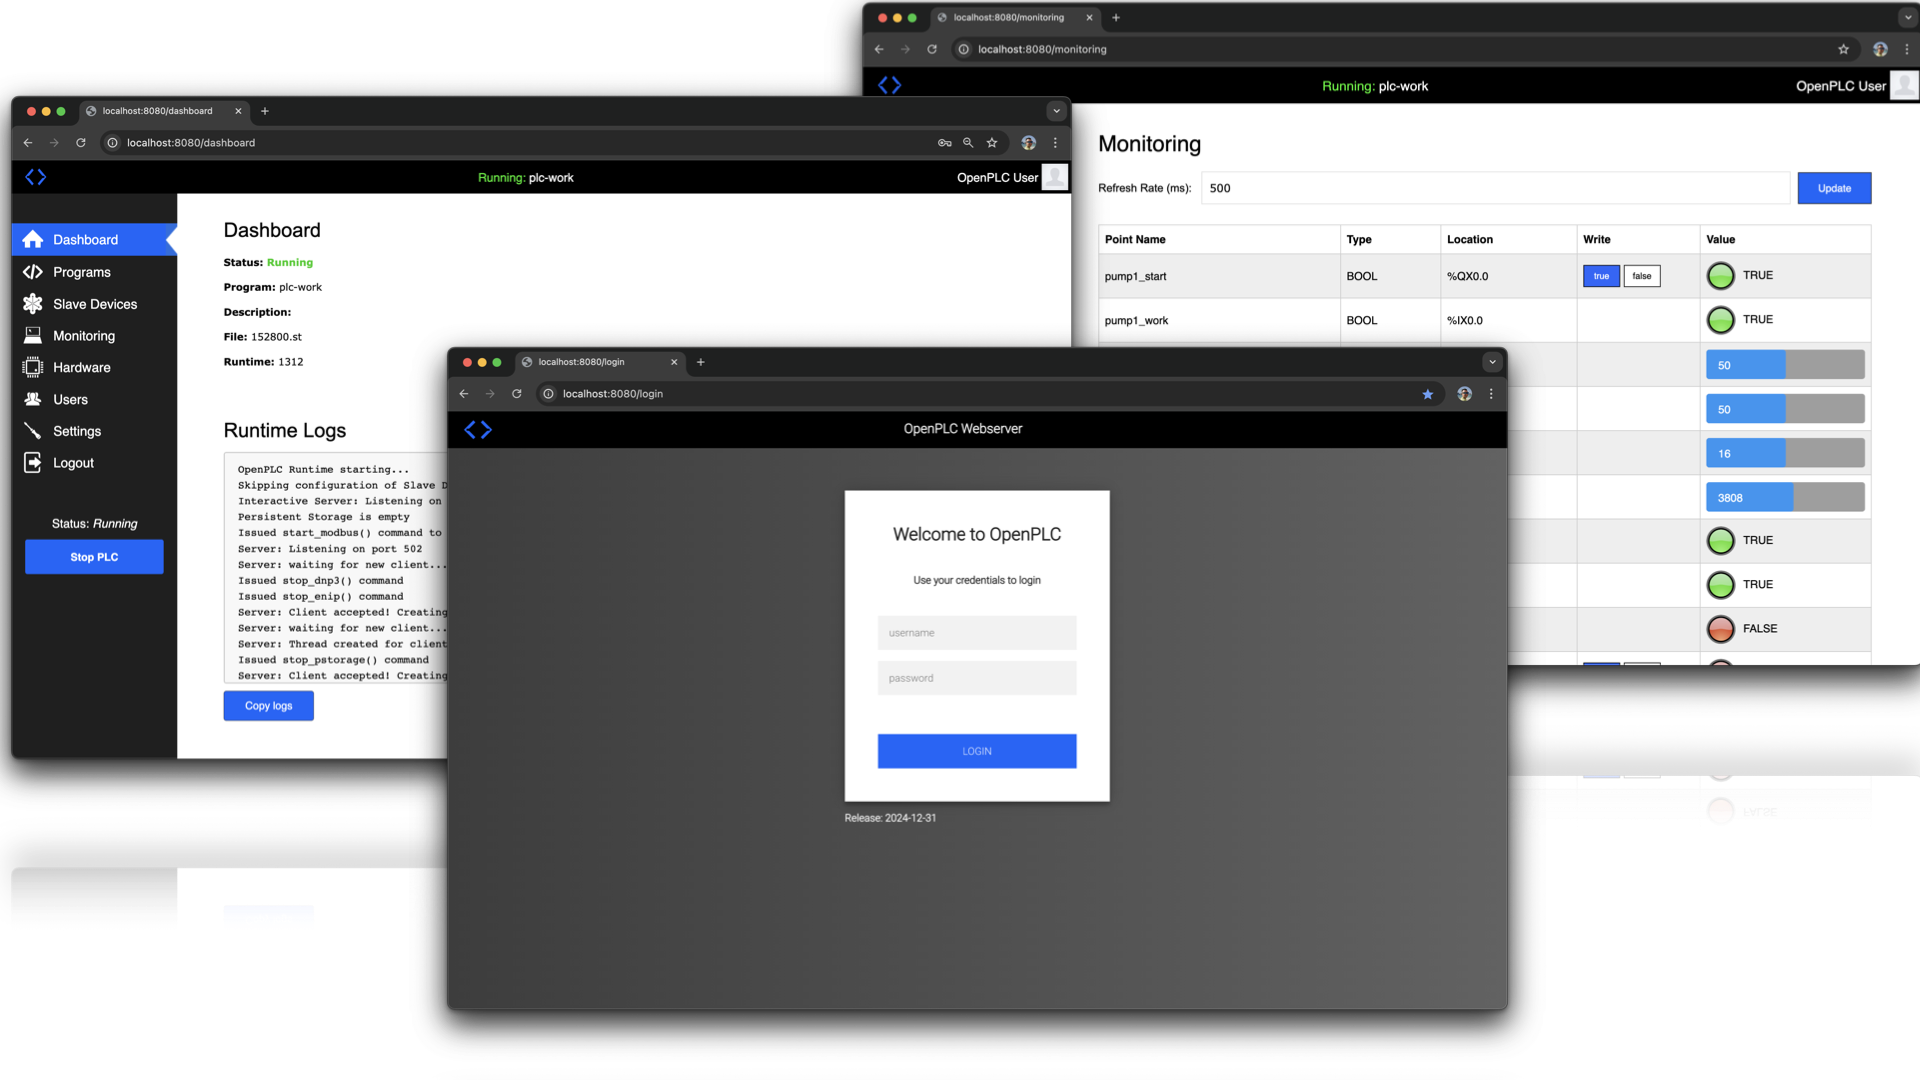This screenshot has height=1080, width=1920.
Task: Open browser profile icon in monitoring window
Action: 1881,49
